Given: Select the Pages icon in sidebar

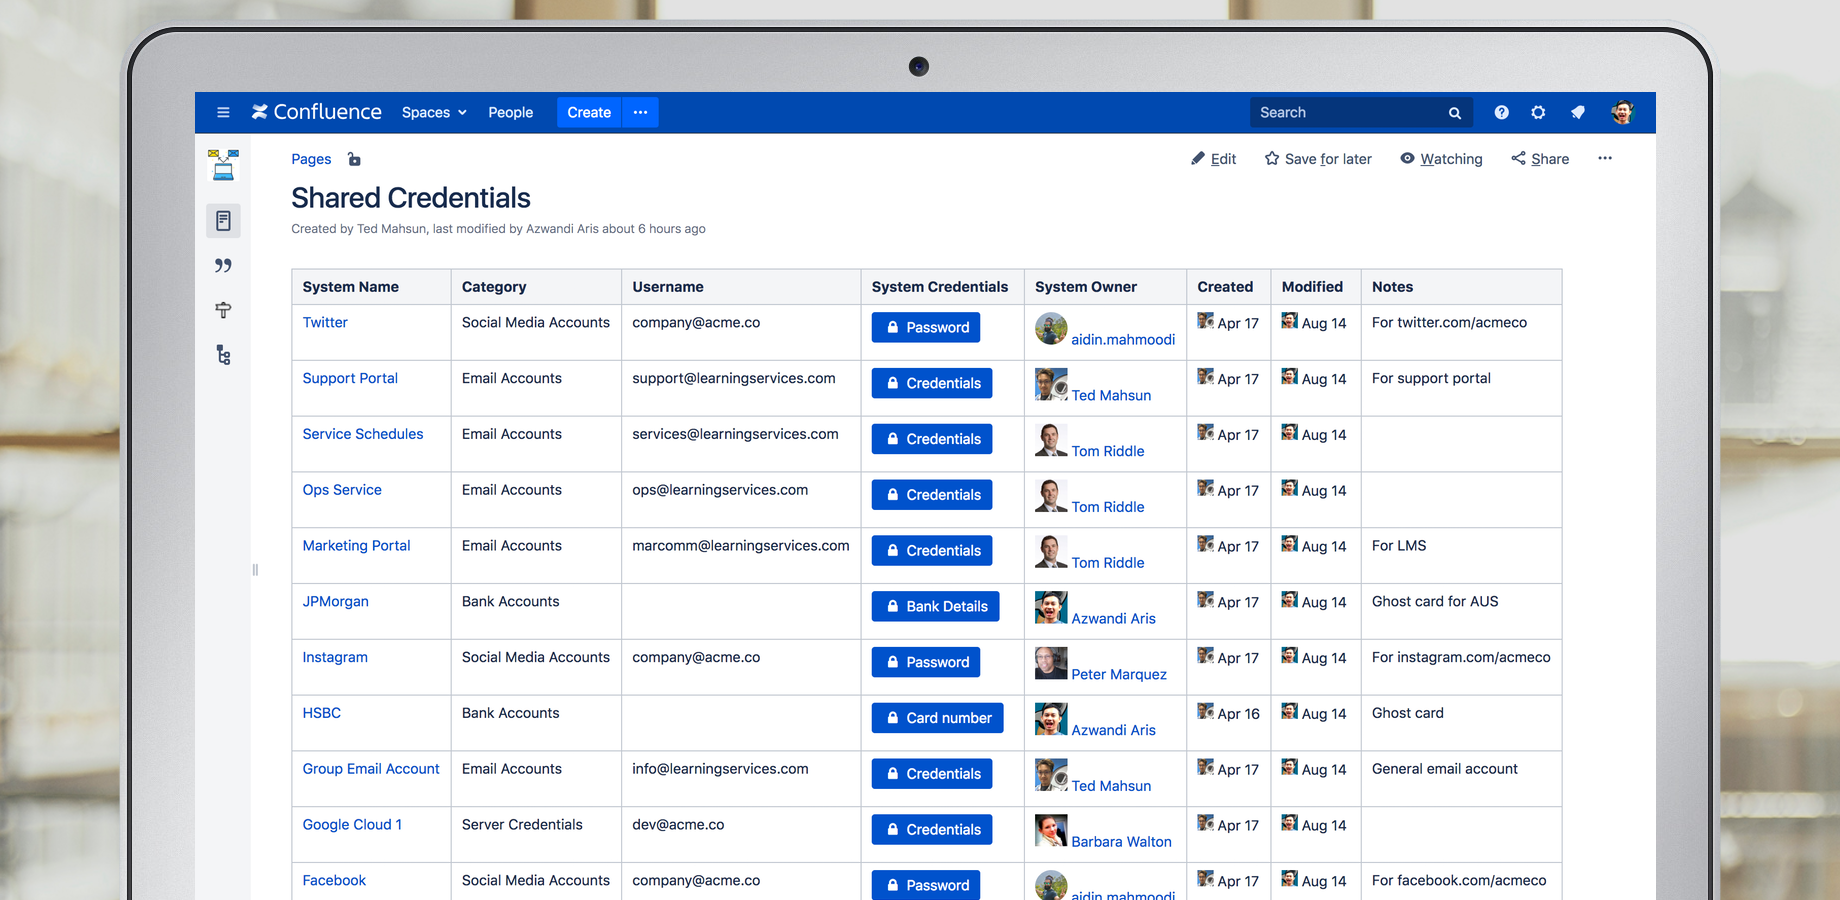Looking at the screenshot, I should (223, 221).
